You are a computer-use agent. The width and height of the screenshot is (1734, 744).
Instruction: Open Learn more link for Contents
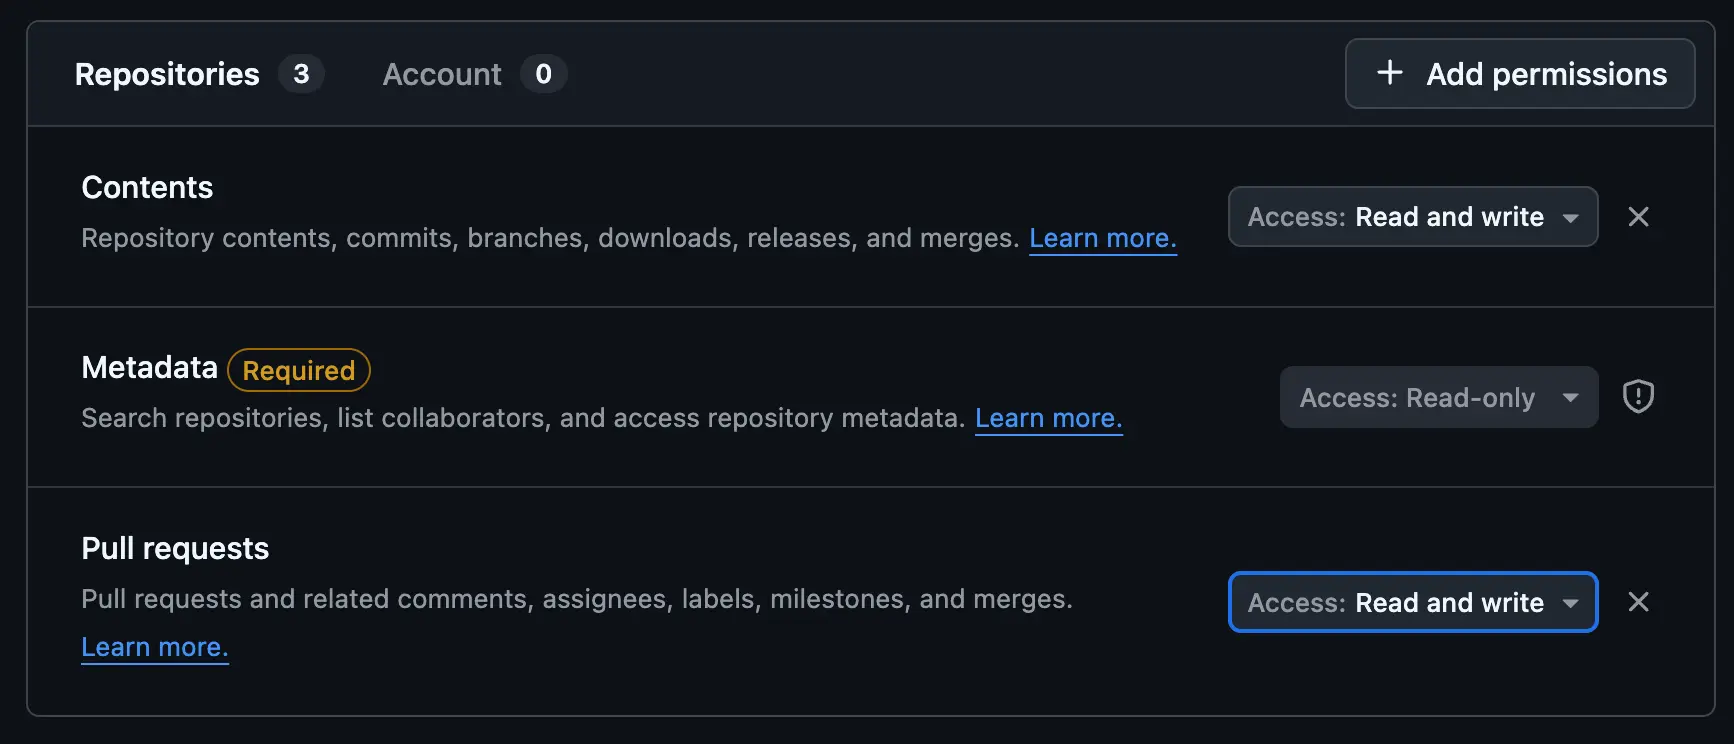tap(1102, 238)
